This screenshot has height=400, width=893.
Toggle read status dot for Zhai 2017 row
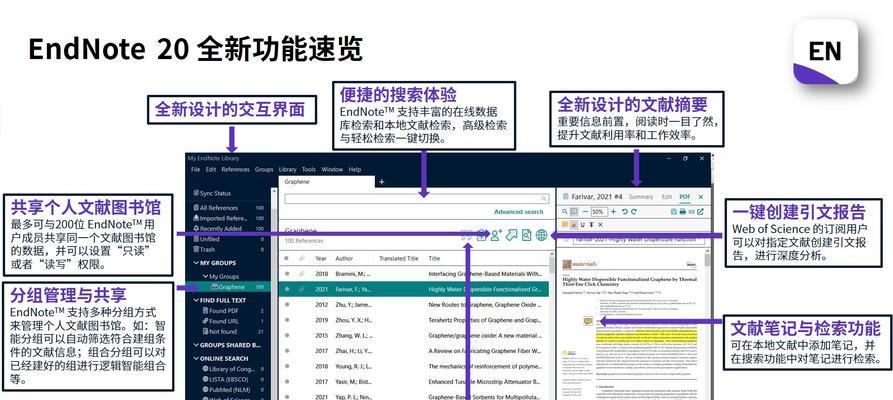(x=287, y=351)
